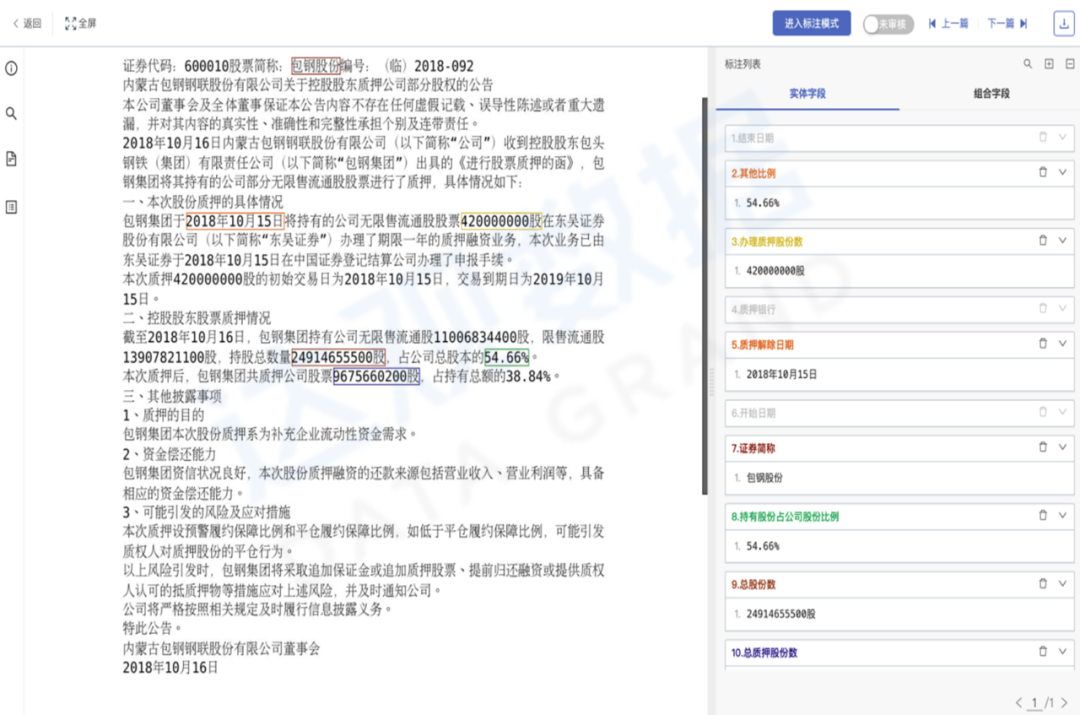The width and height of the screenshot is (1080, 715).
Task: Delete the 10.总质押股份数 field annotation
Action: click(x=1043, y=652)
